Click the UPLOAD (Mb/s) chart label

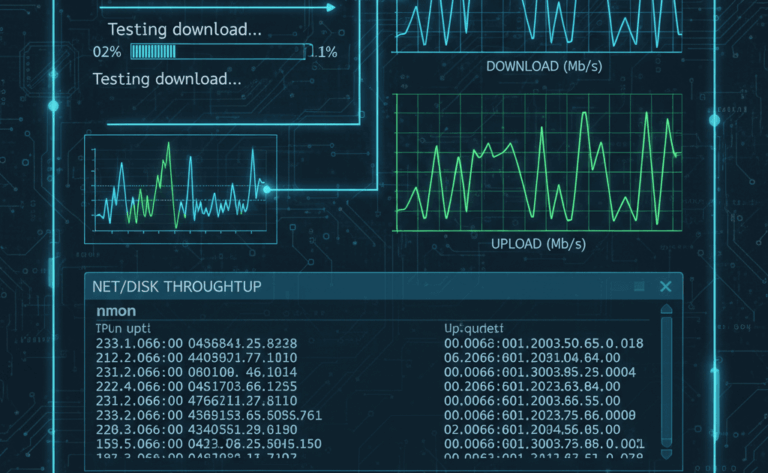538,244
